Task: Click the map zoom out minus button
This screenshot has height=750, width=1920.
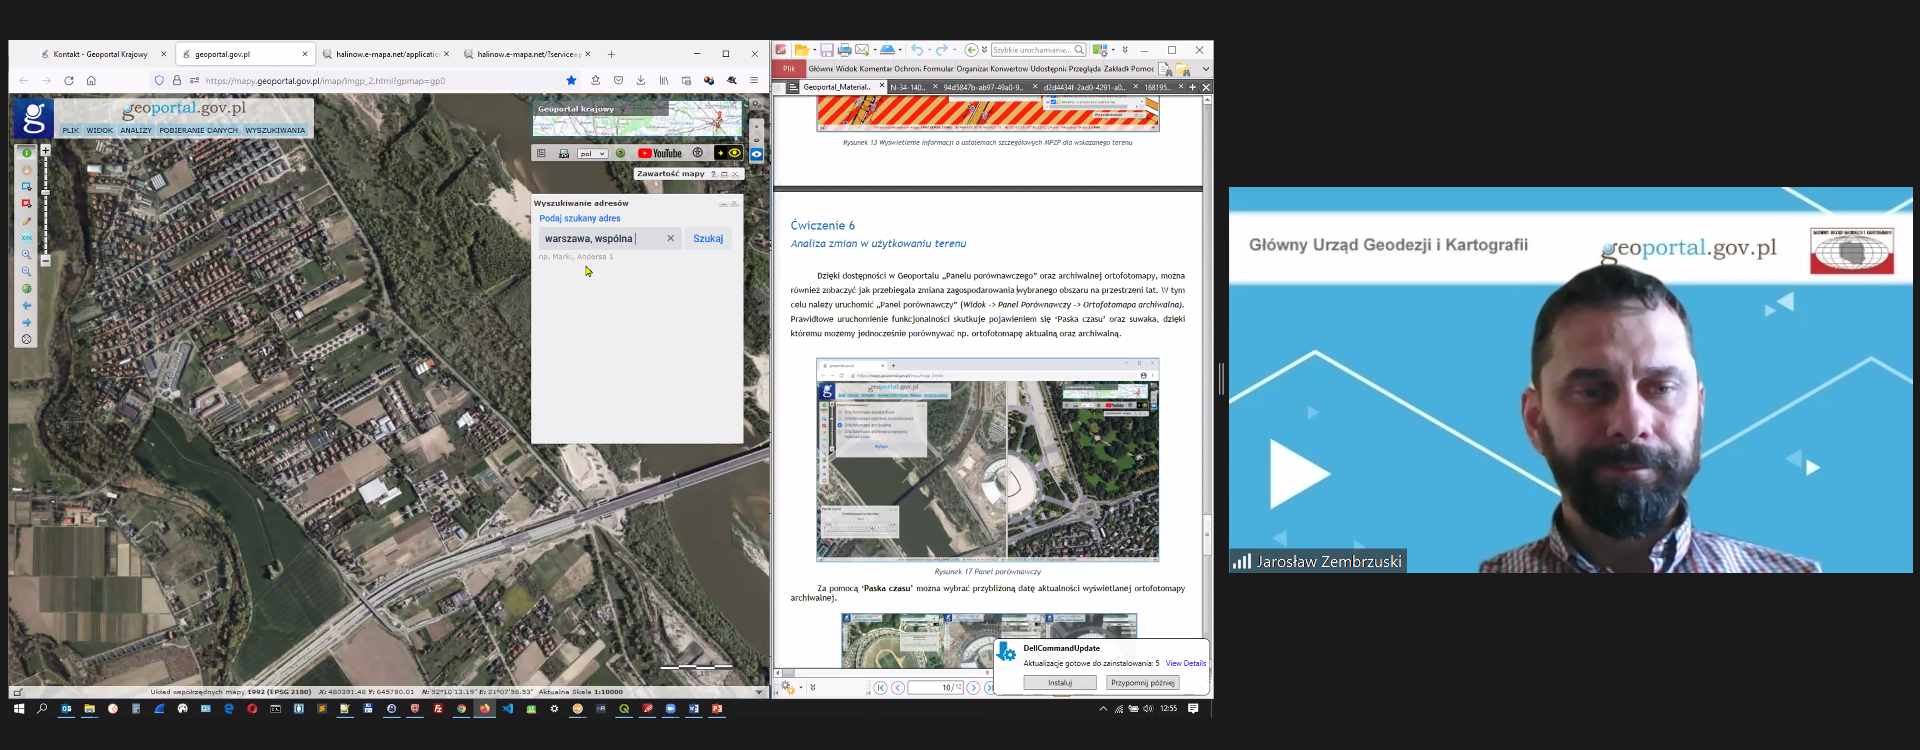Action: tap(45, 260)
